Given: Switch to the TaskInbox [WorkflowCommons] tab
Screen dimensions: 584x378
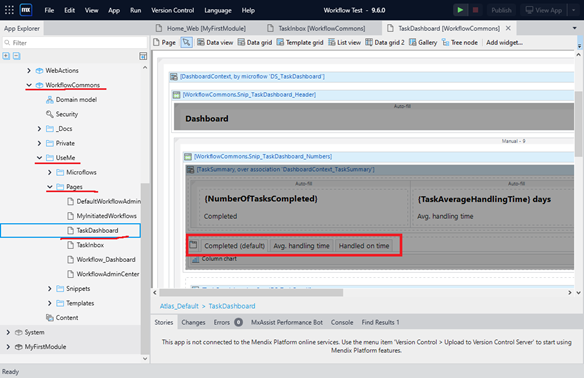Looking at the screenshot, I should (x=317, y=28).
